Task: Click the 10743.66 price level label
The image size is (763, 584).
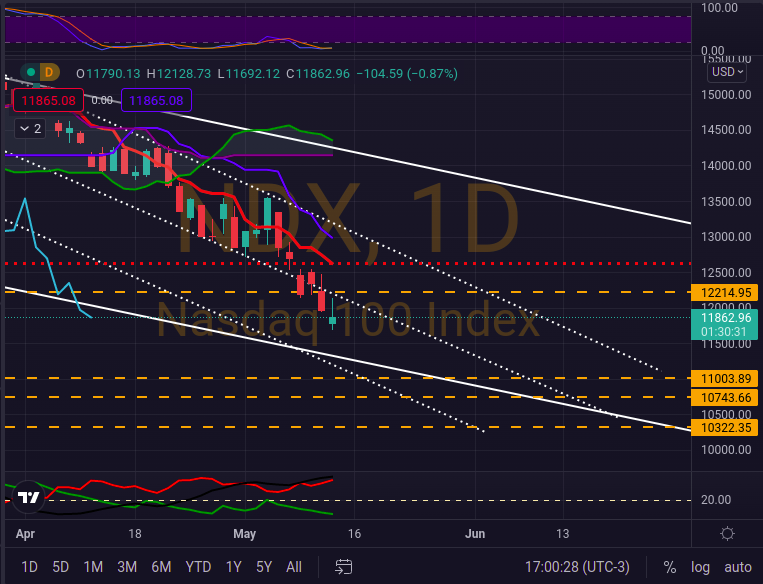Action: click(725, 398)
